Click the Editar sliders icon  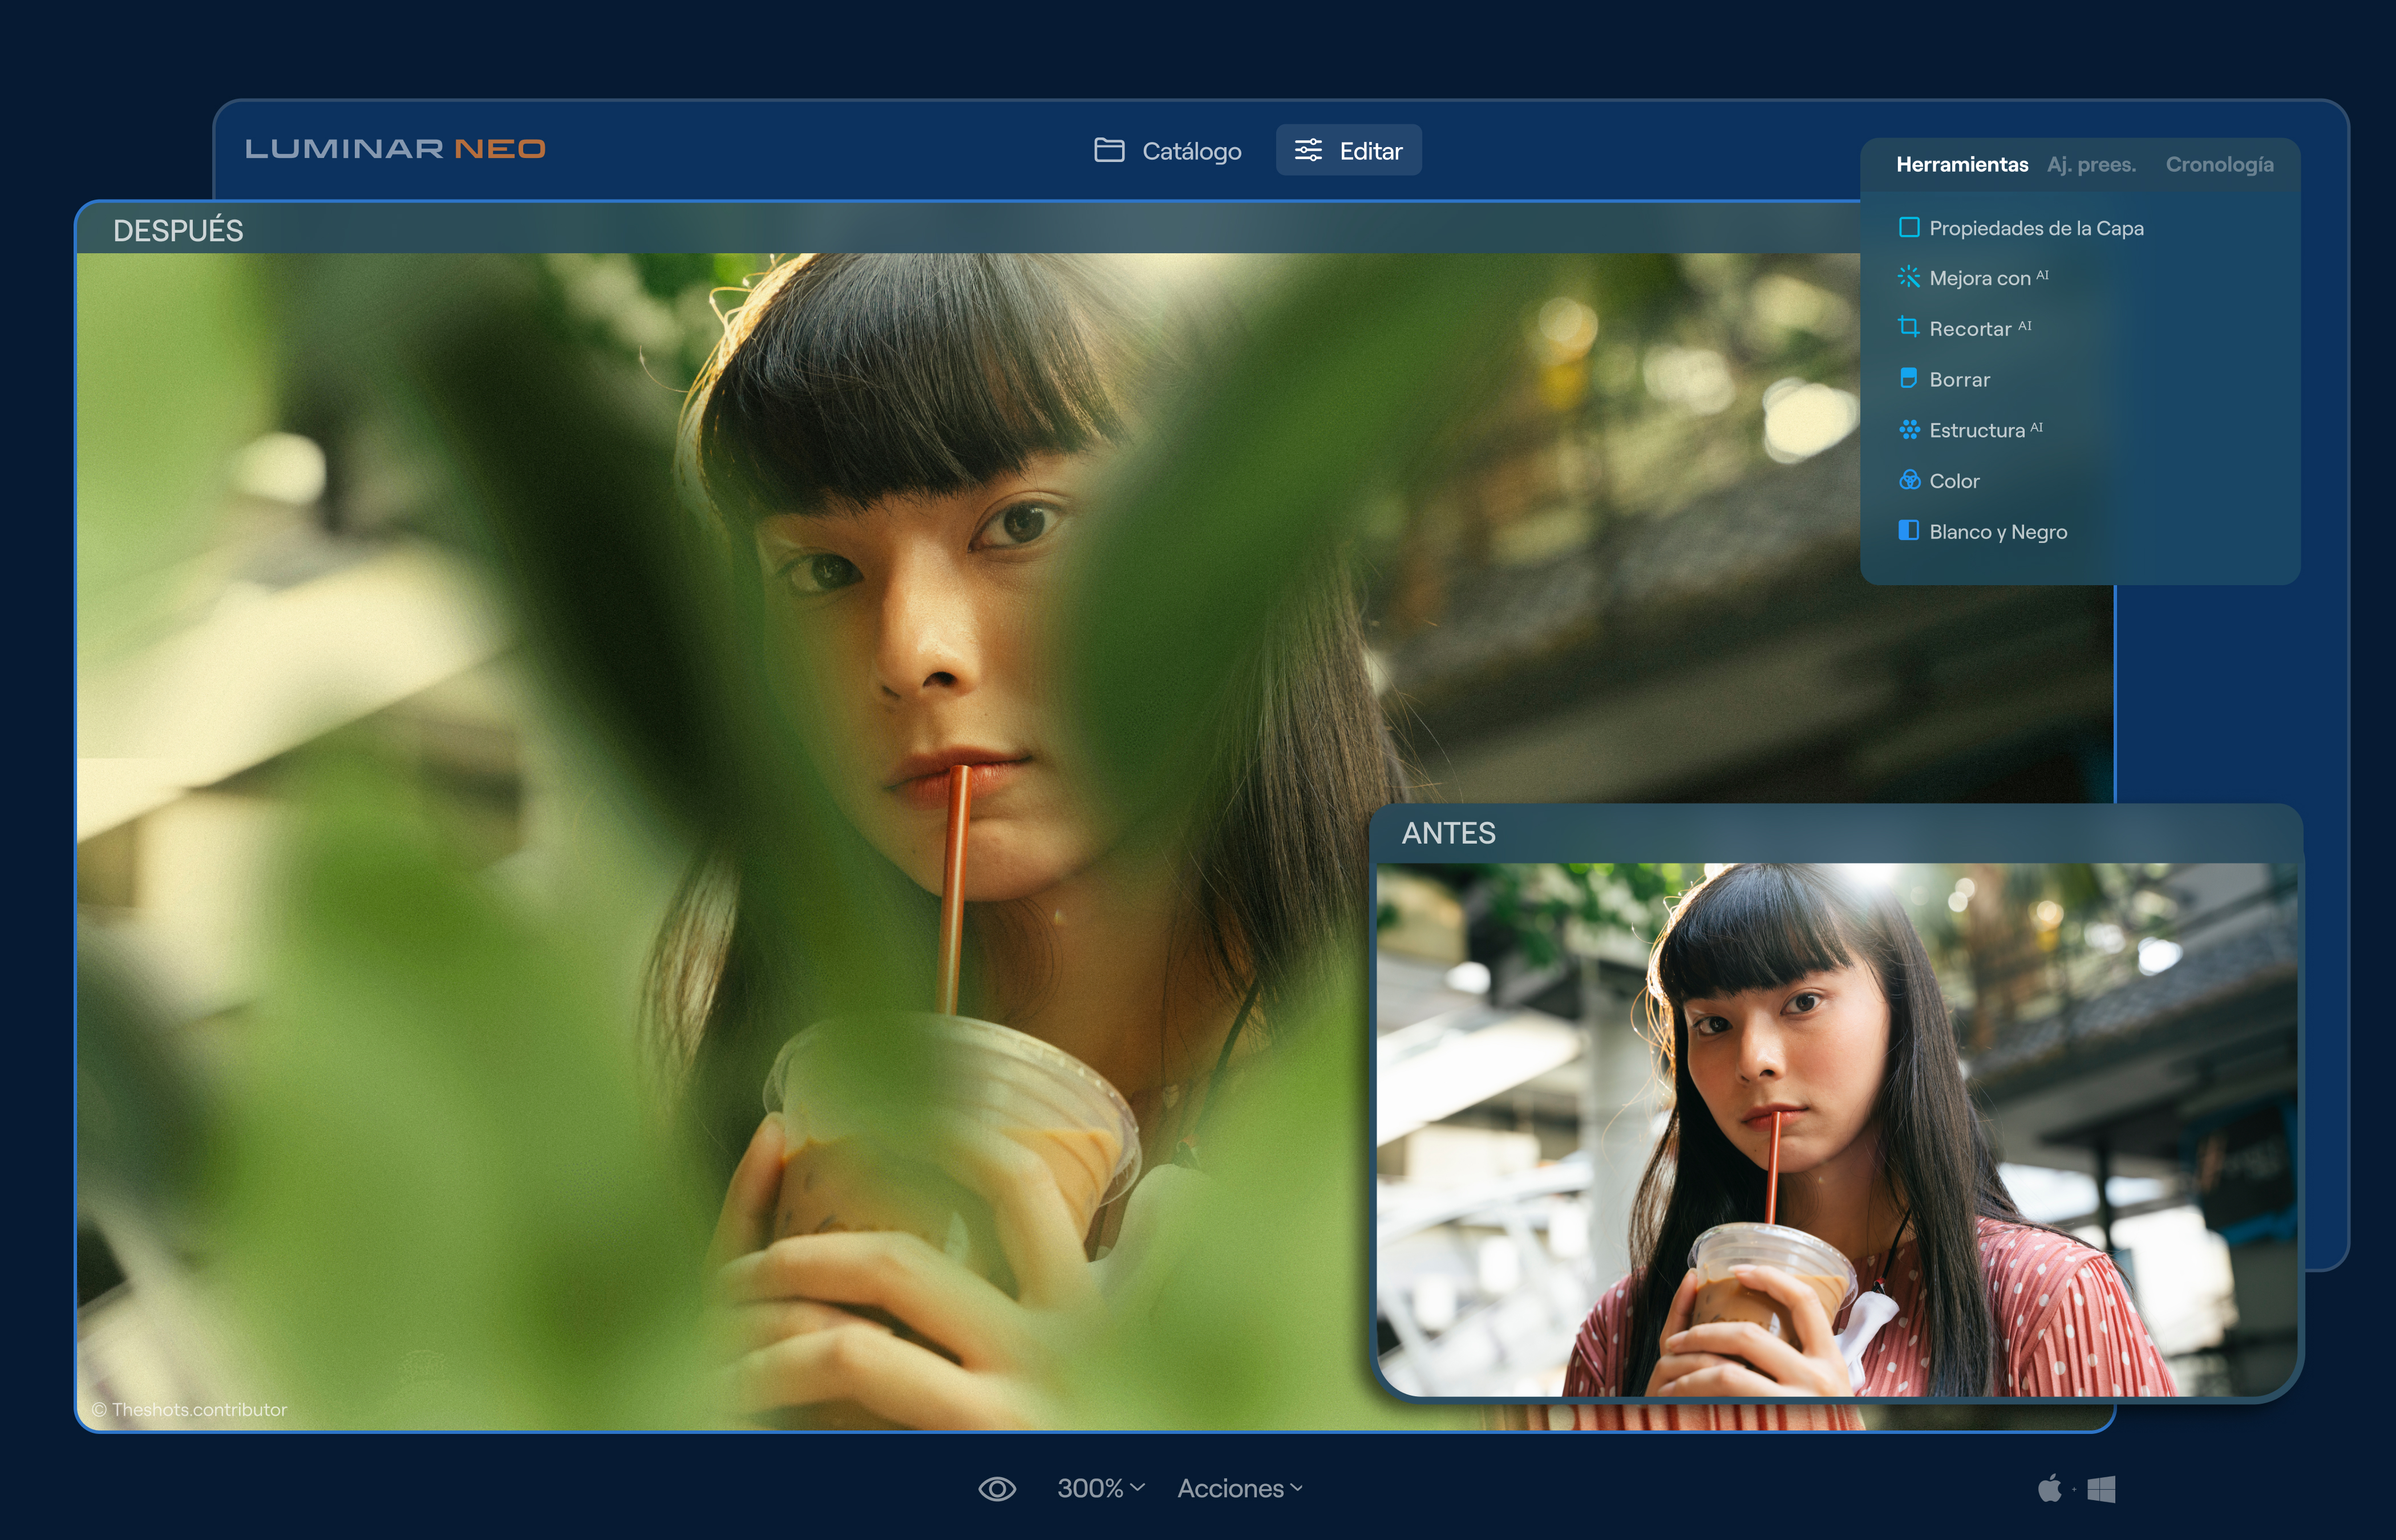pyautogui.click(x=1308, y=150)
